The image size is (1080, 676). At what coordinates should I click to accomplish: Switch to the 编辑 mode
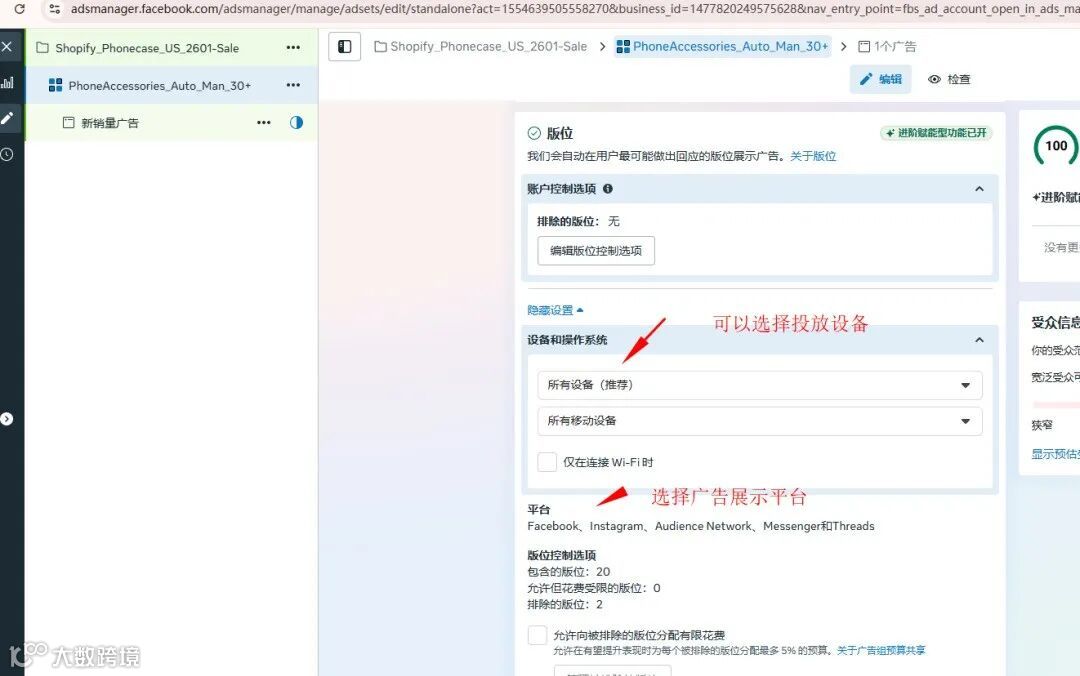click(880, 79)
